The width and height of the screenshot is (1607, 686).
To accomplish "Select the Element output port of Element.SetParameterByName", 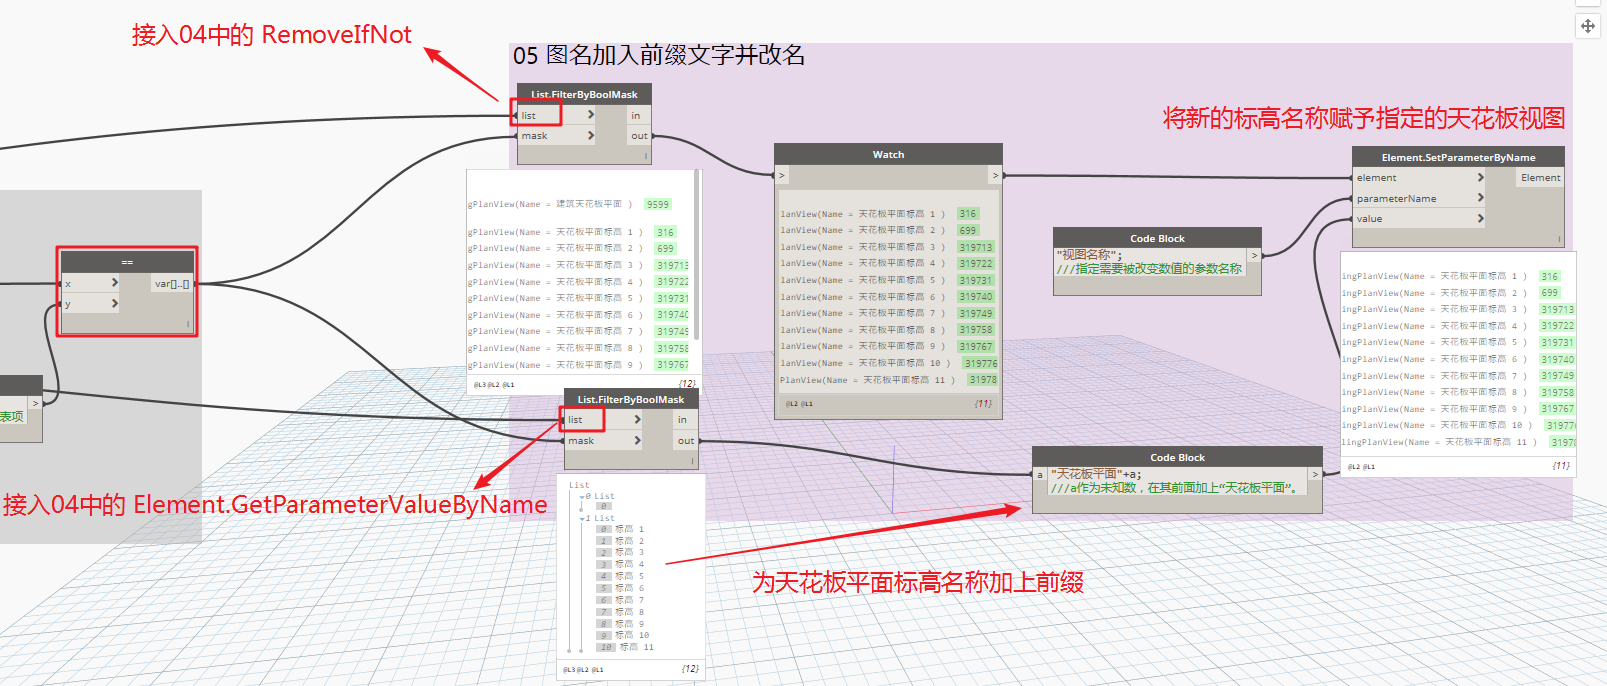I will (x=1540, y=178).
